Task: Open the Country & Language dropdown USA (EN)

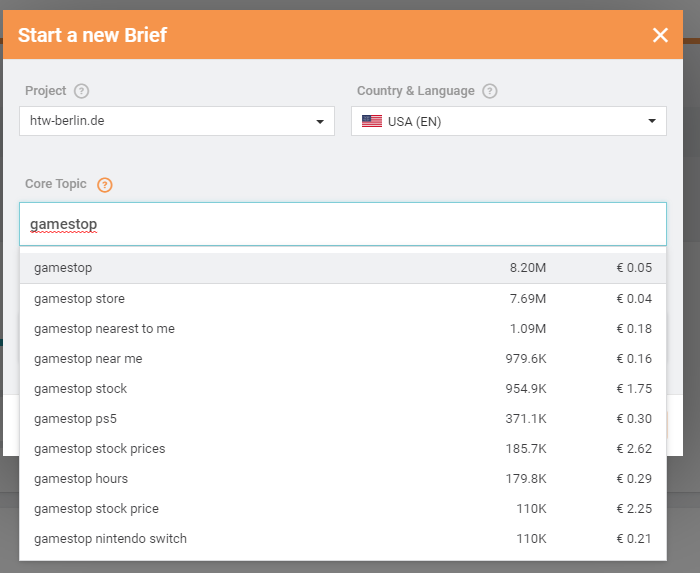Action: [509, 121]
